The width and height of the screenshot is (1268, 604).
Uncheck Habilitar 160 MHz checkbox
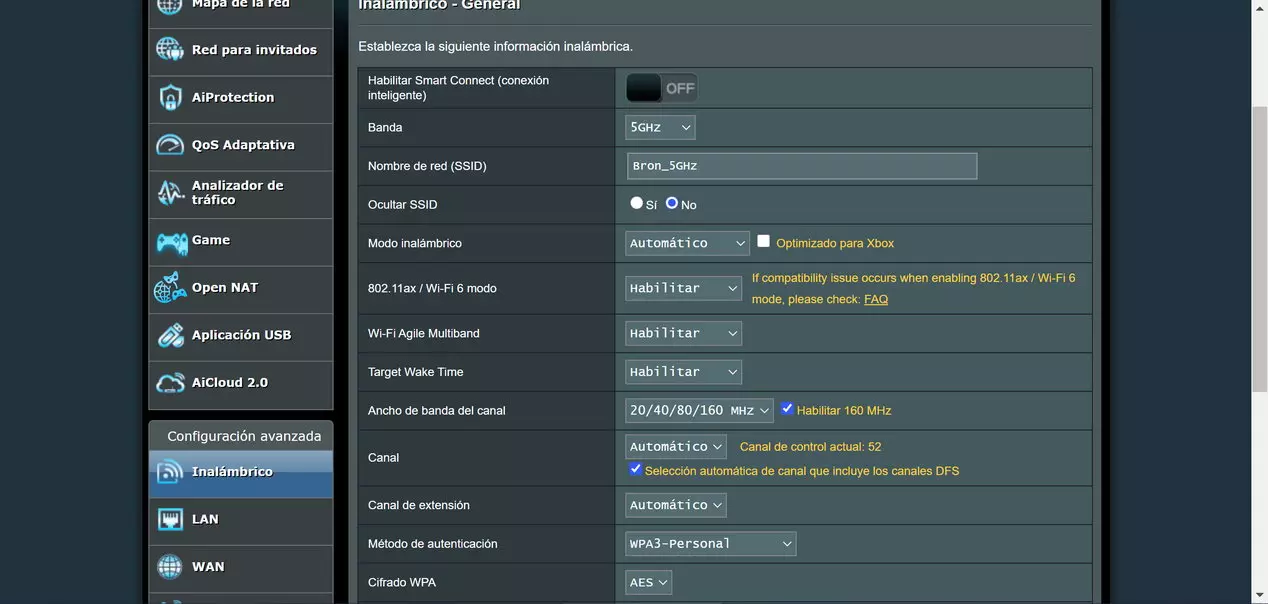click(x=787, y=409)
